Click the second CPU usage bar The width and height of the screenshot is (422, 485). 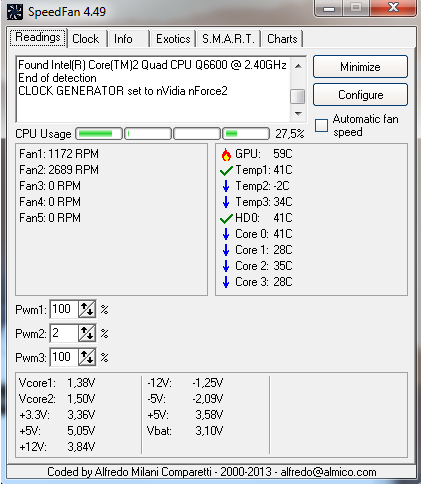click(148, 134)
